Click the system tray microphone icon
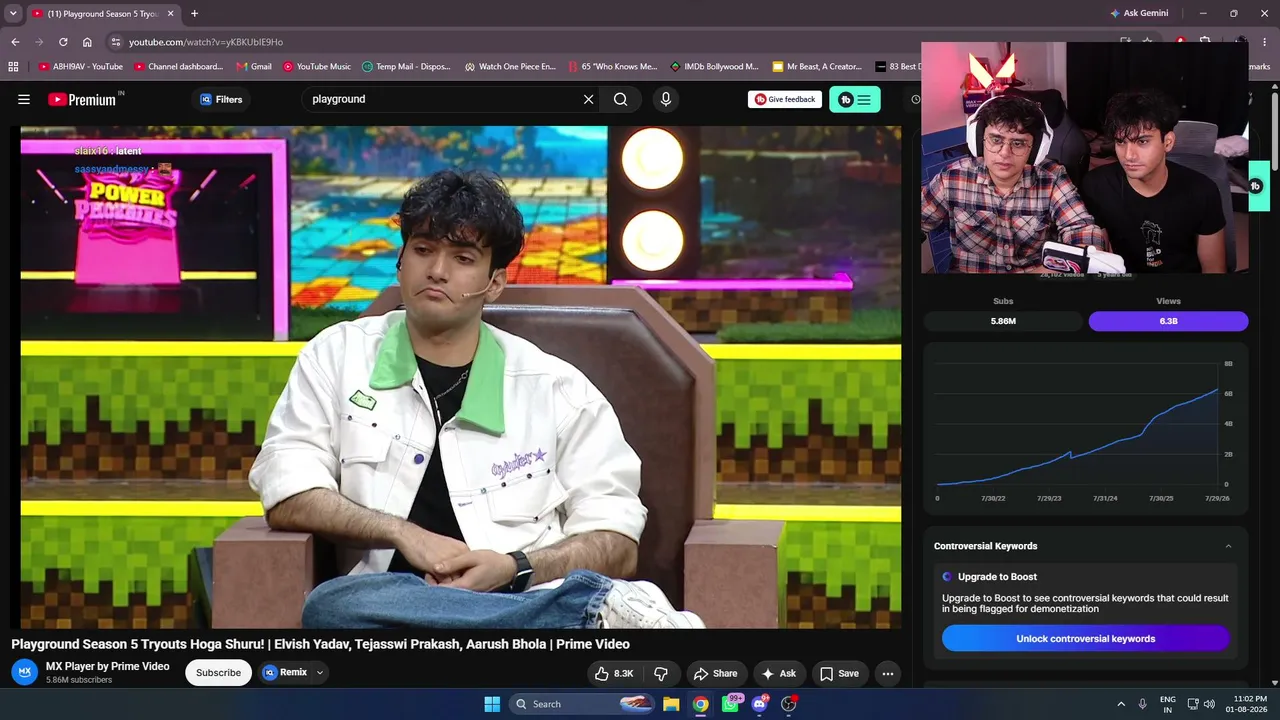 [x=1143, y=704]
